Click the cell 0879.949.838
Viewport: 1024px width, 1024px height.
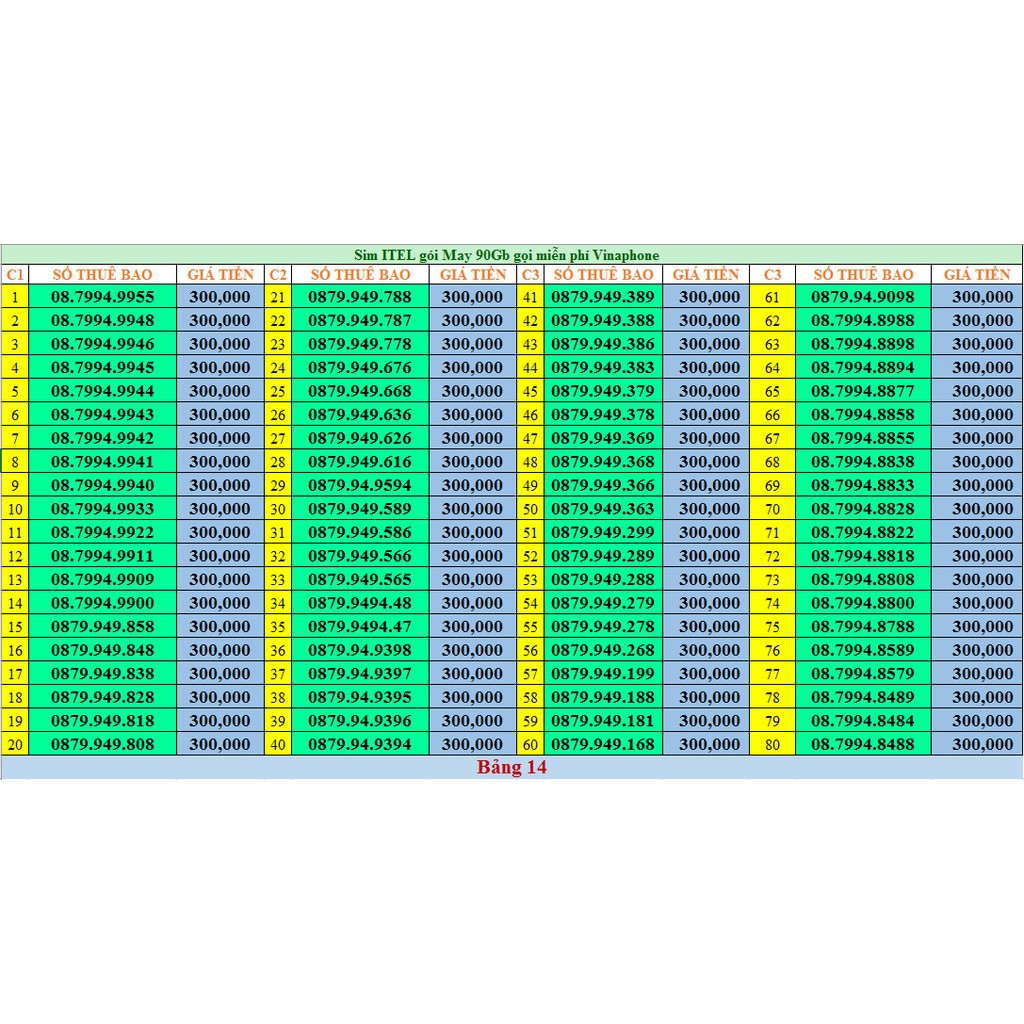pos(103,673)
